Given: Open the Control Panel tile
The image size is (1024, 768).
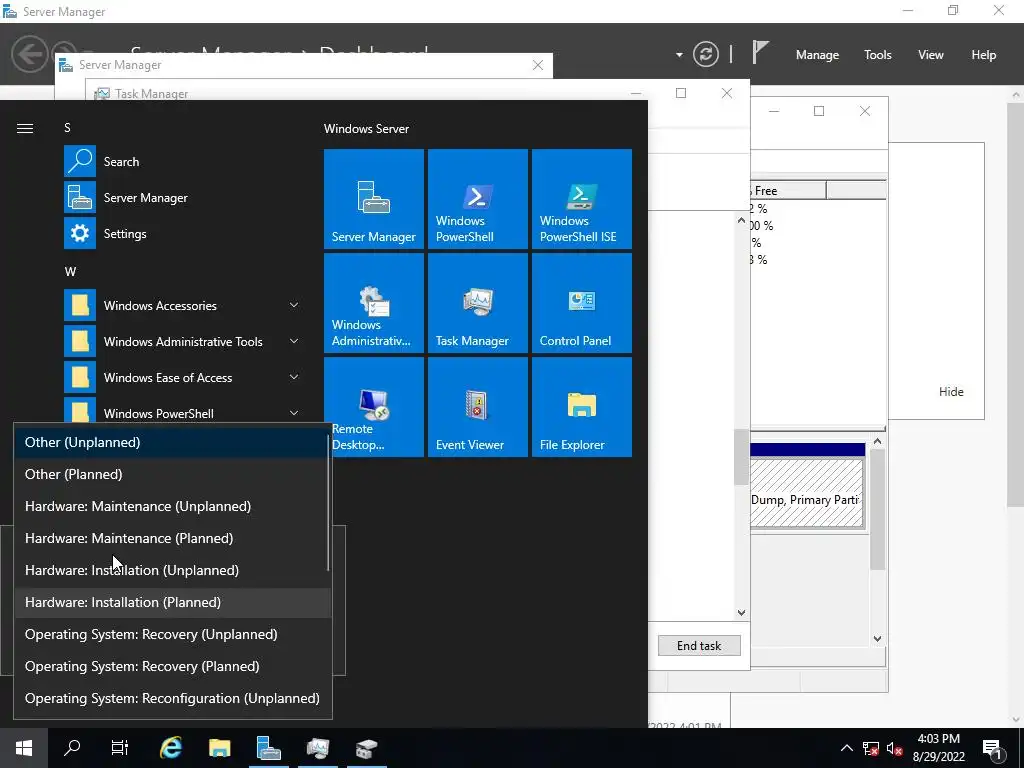Looking at the screenshot, I should click(x=581, y=302).
